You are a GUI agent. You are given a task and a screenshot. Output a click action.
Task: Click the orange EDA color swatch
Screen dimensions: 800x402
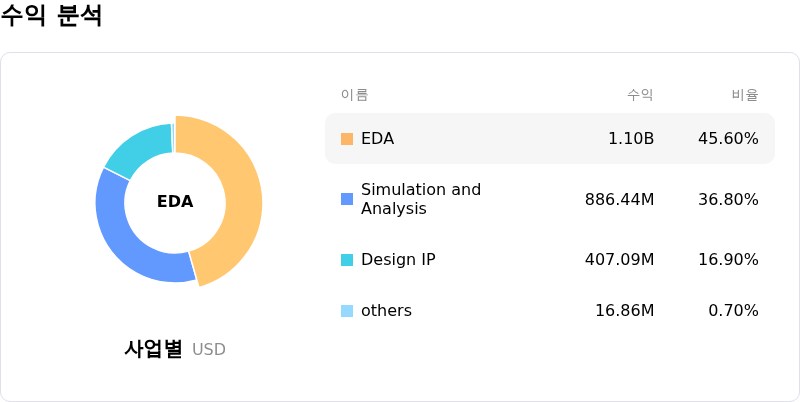(347, 139)
